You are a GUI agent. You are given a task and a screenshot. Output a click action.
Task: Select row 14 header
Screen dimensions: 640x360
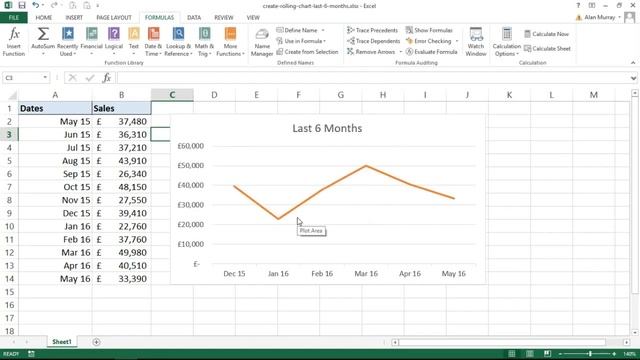pos(9,279)
